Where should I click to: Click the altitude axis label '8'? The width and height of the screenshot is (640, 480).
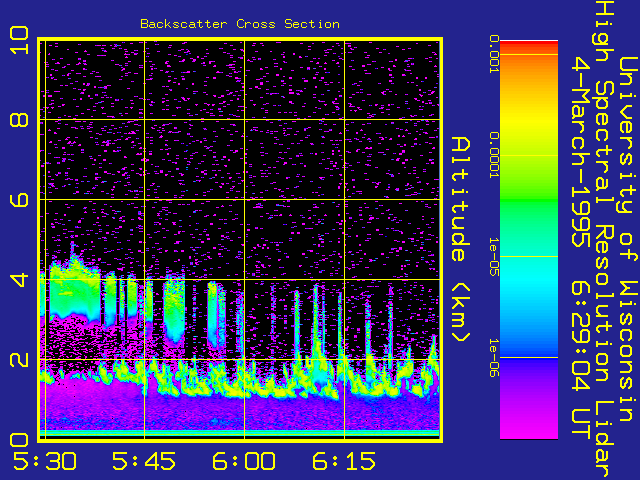pyautogui.click(x=20, y=120)
